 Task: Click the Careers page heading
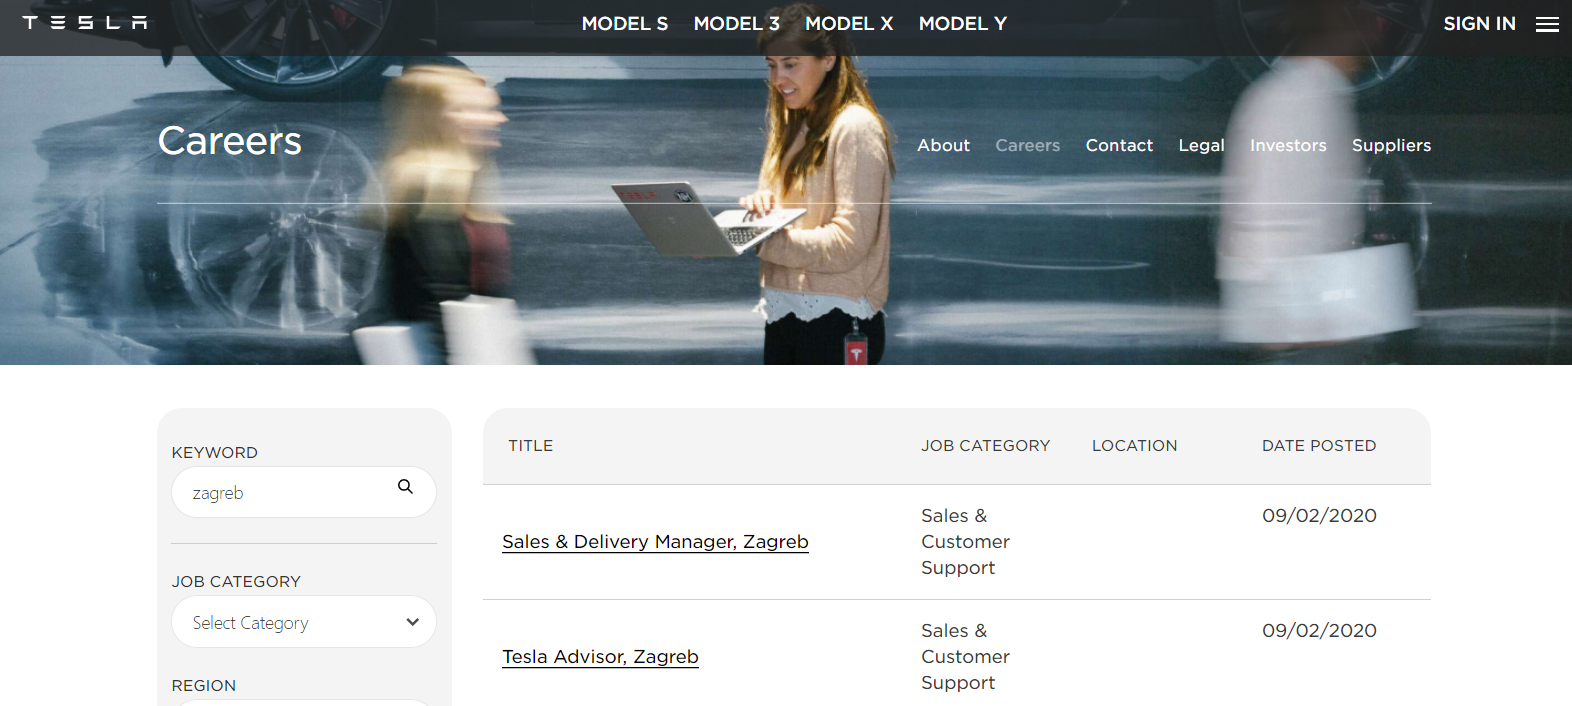click(x=229, y=141)
